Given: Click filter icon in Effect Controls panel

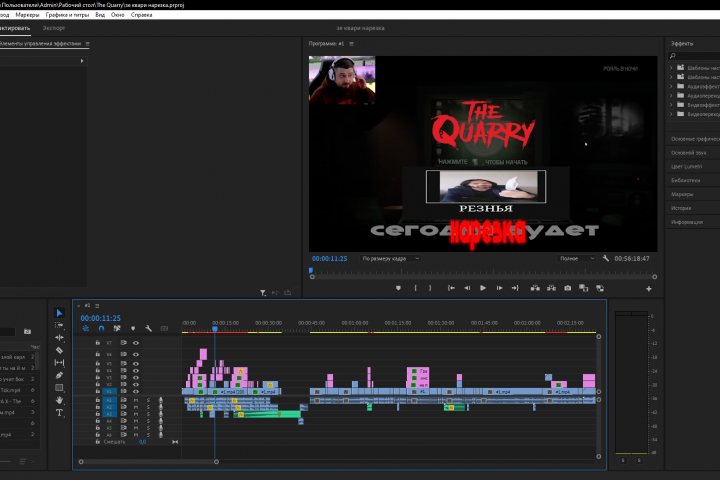Looking at the screenshot, I should click(263, 293).
